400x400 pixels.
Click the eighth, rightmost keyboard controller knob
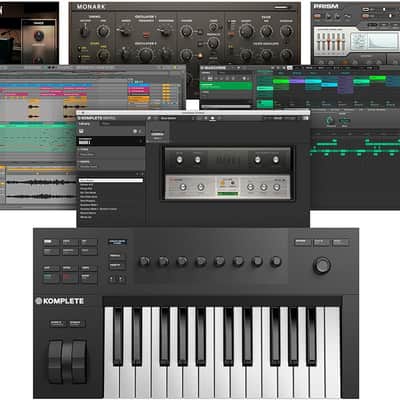pyautogui.click(x=276, y=262)
